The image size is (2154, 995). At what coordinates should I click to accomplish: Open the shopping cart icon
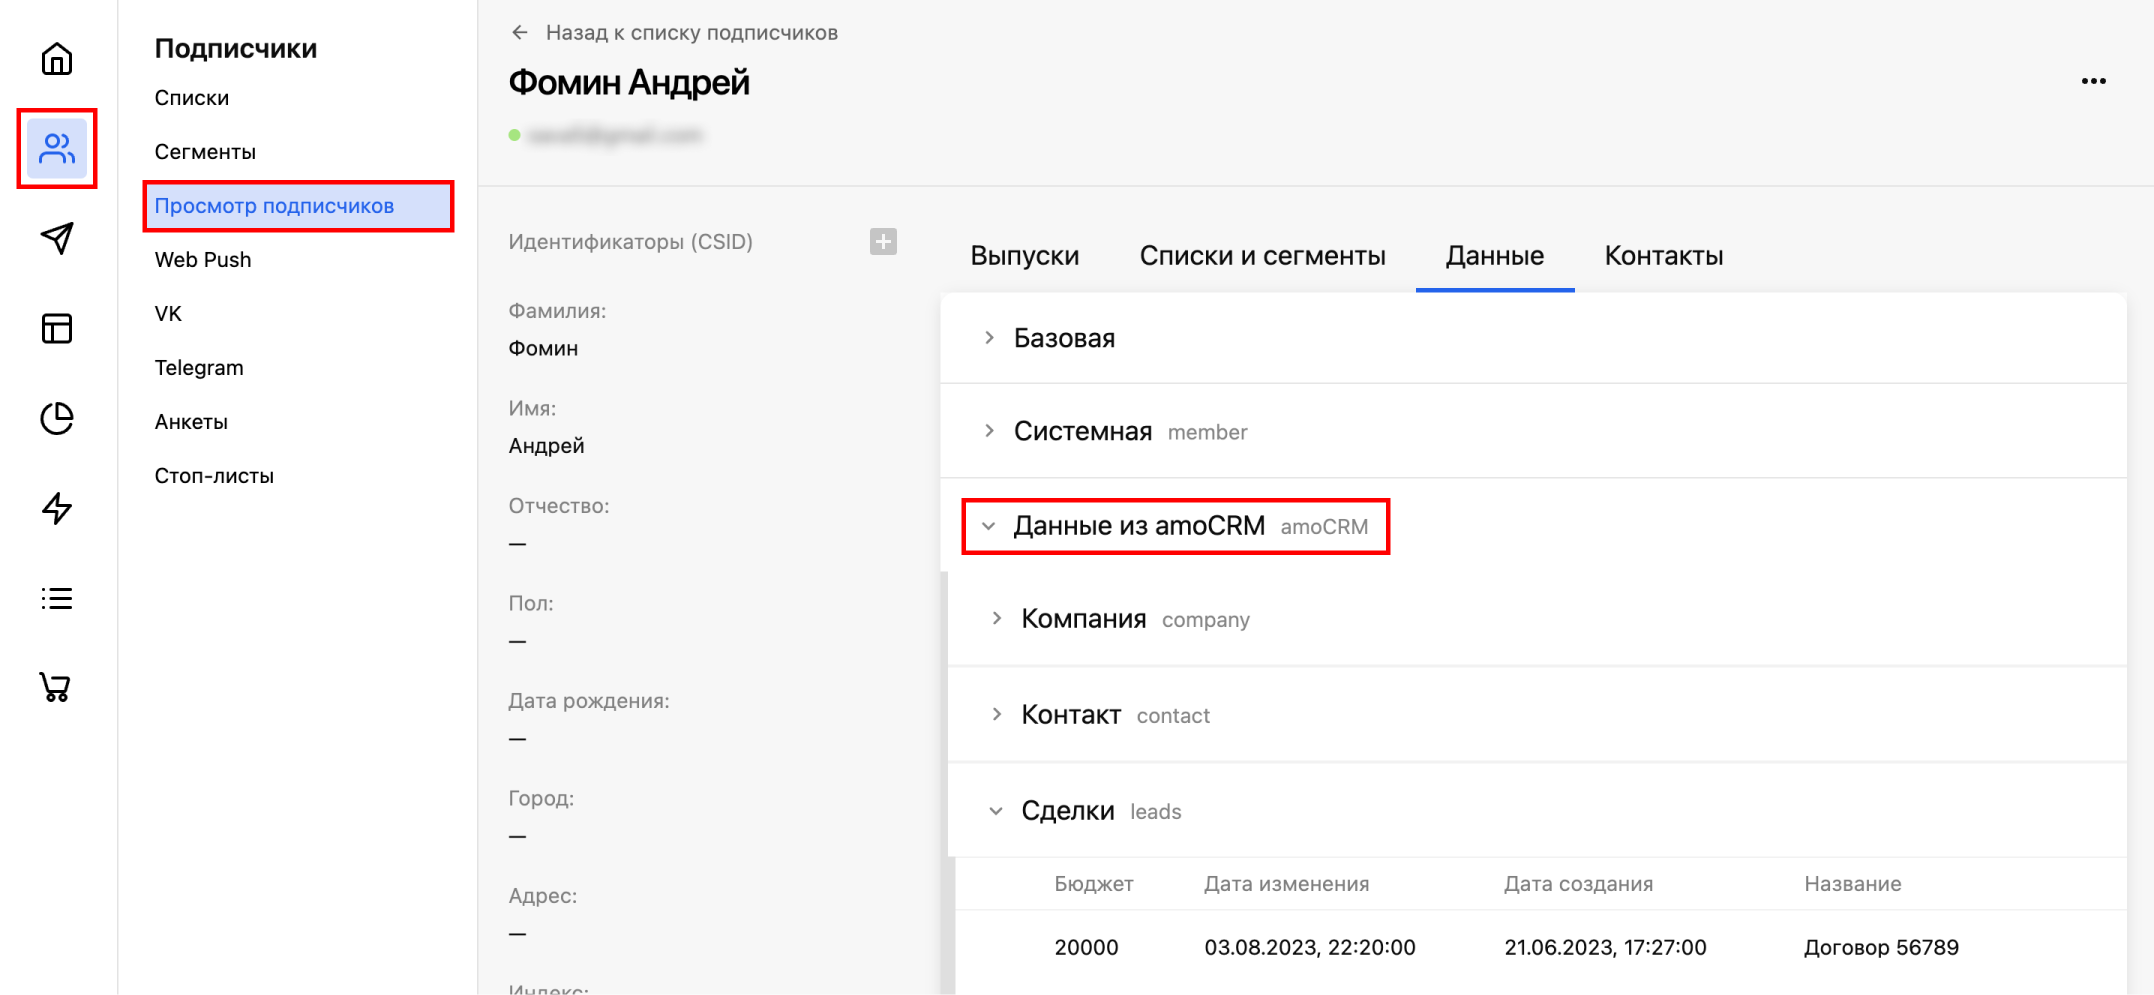click(55, 687)
